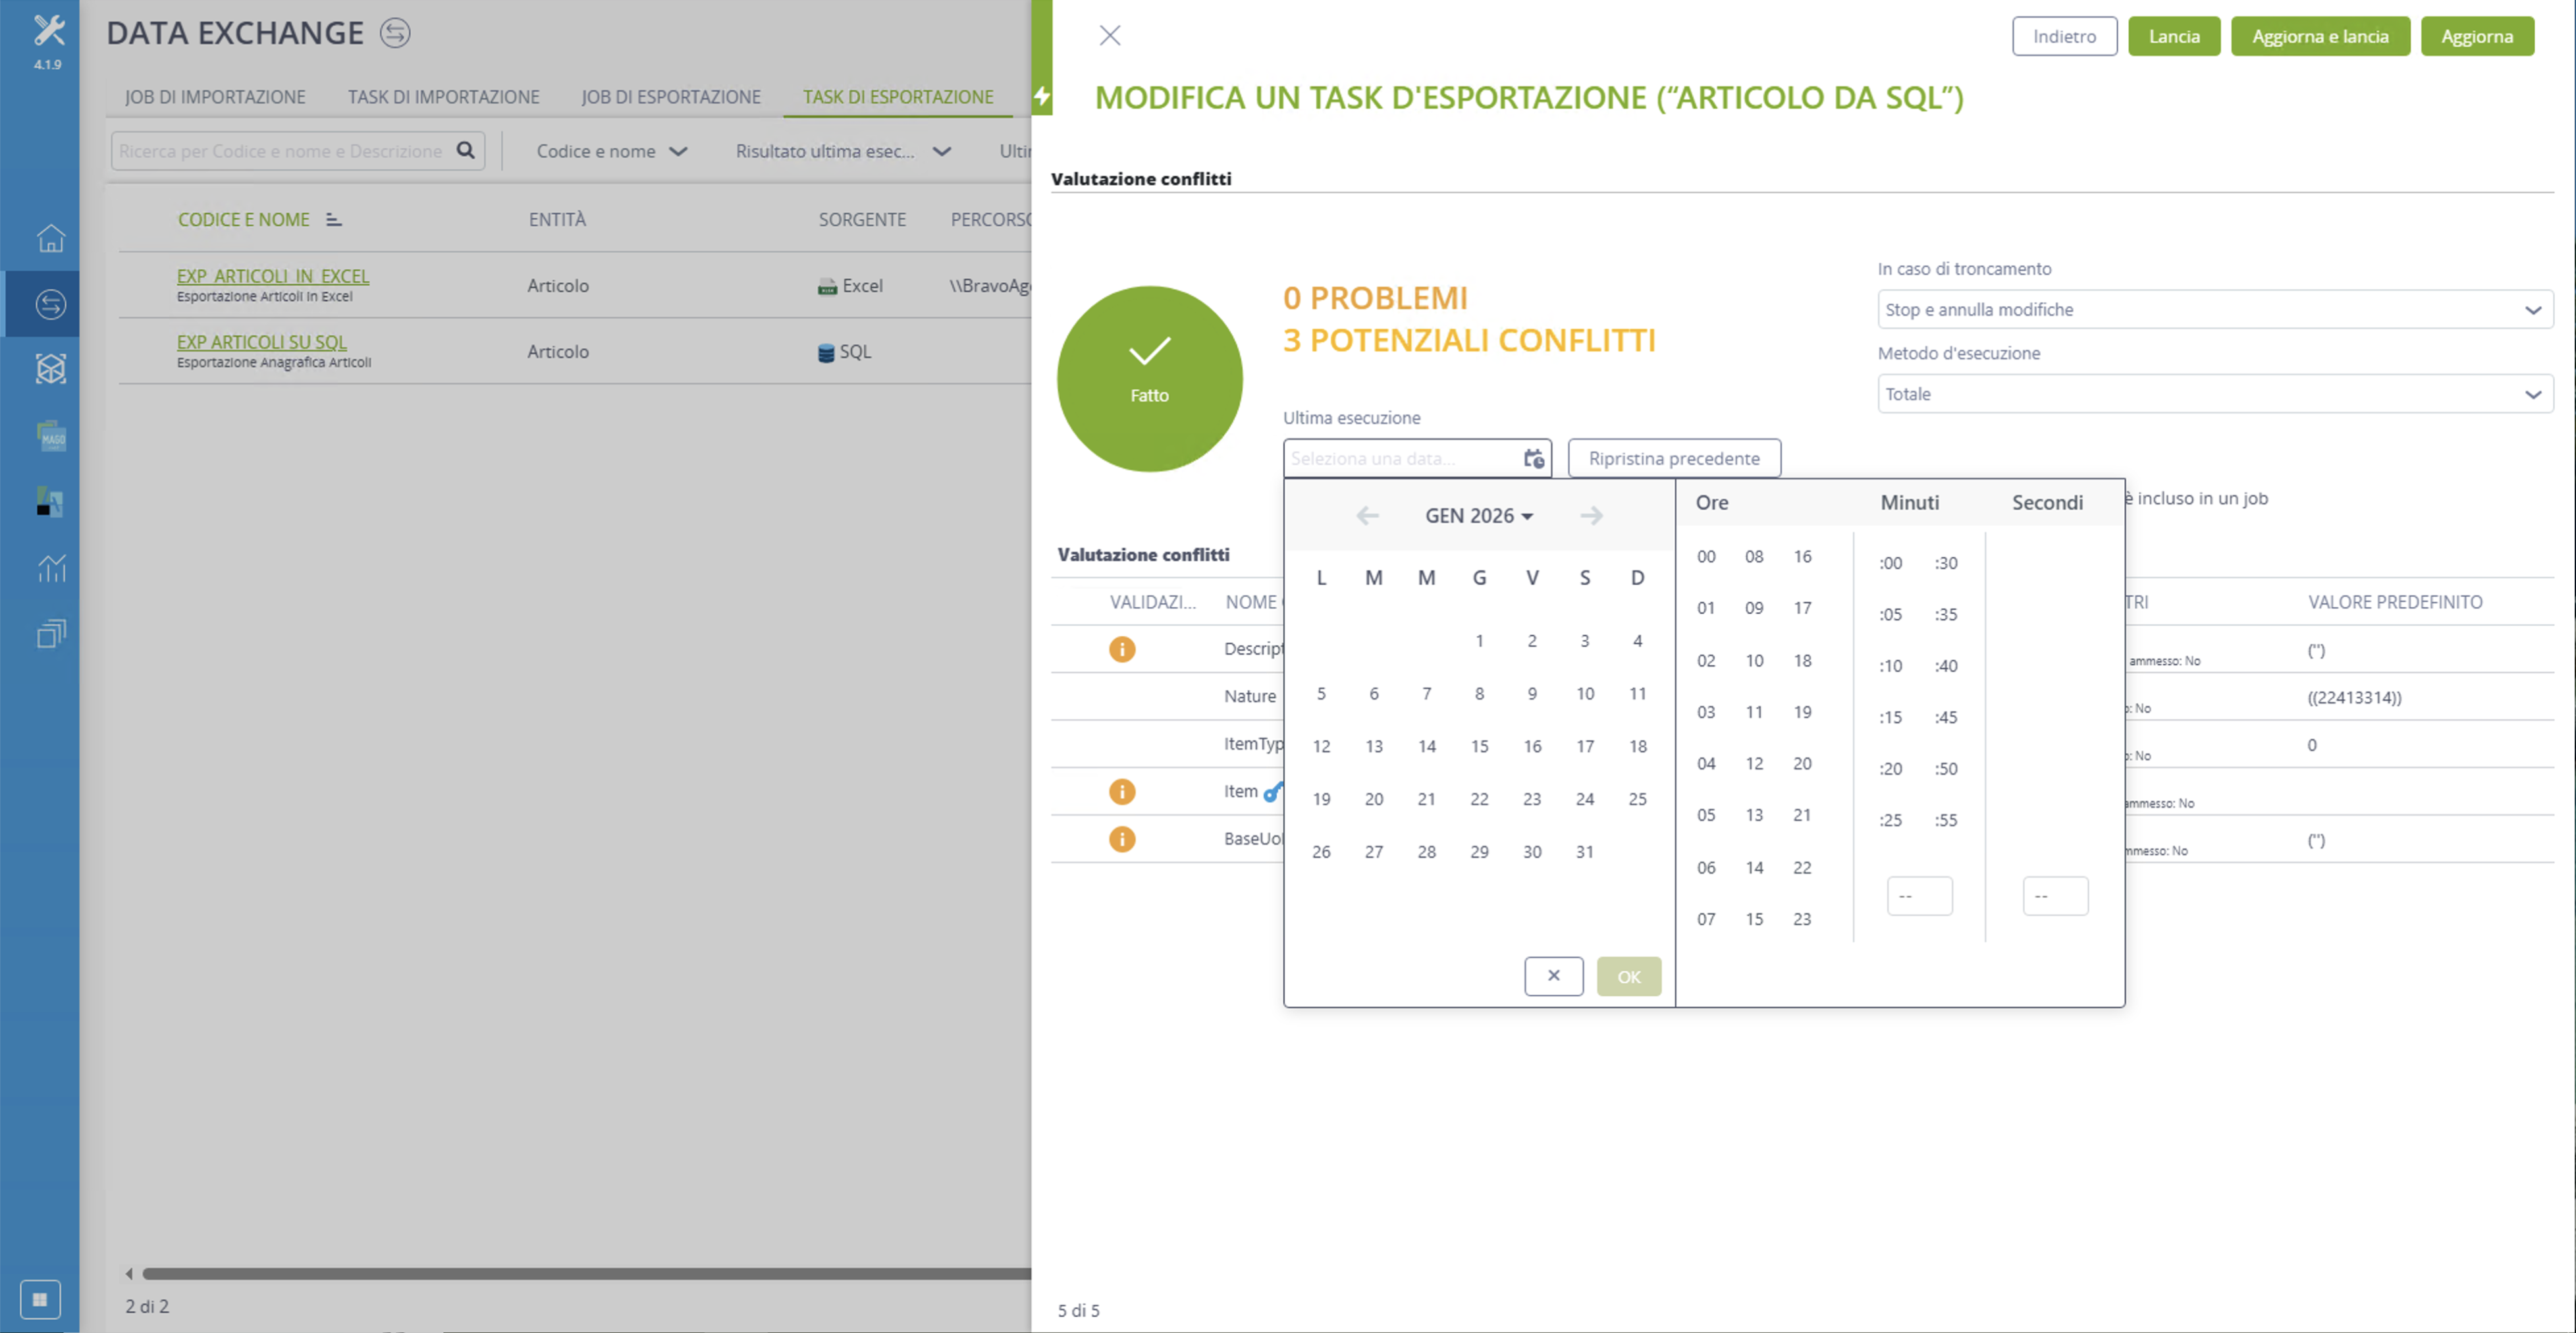This screenshot has width=2576, height=1333.
Task: Switch to Job di esportazione tab
Action: [671, 97]
